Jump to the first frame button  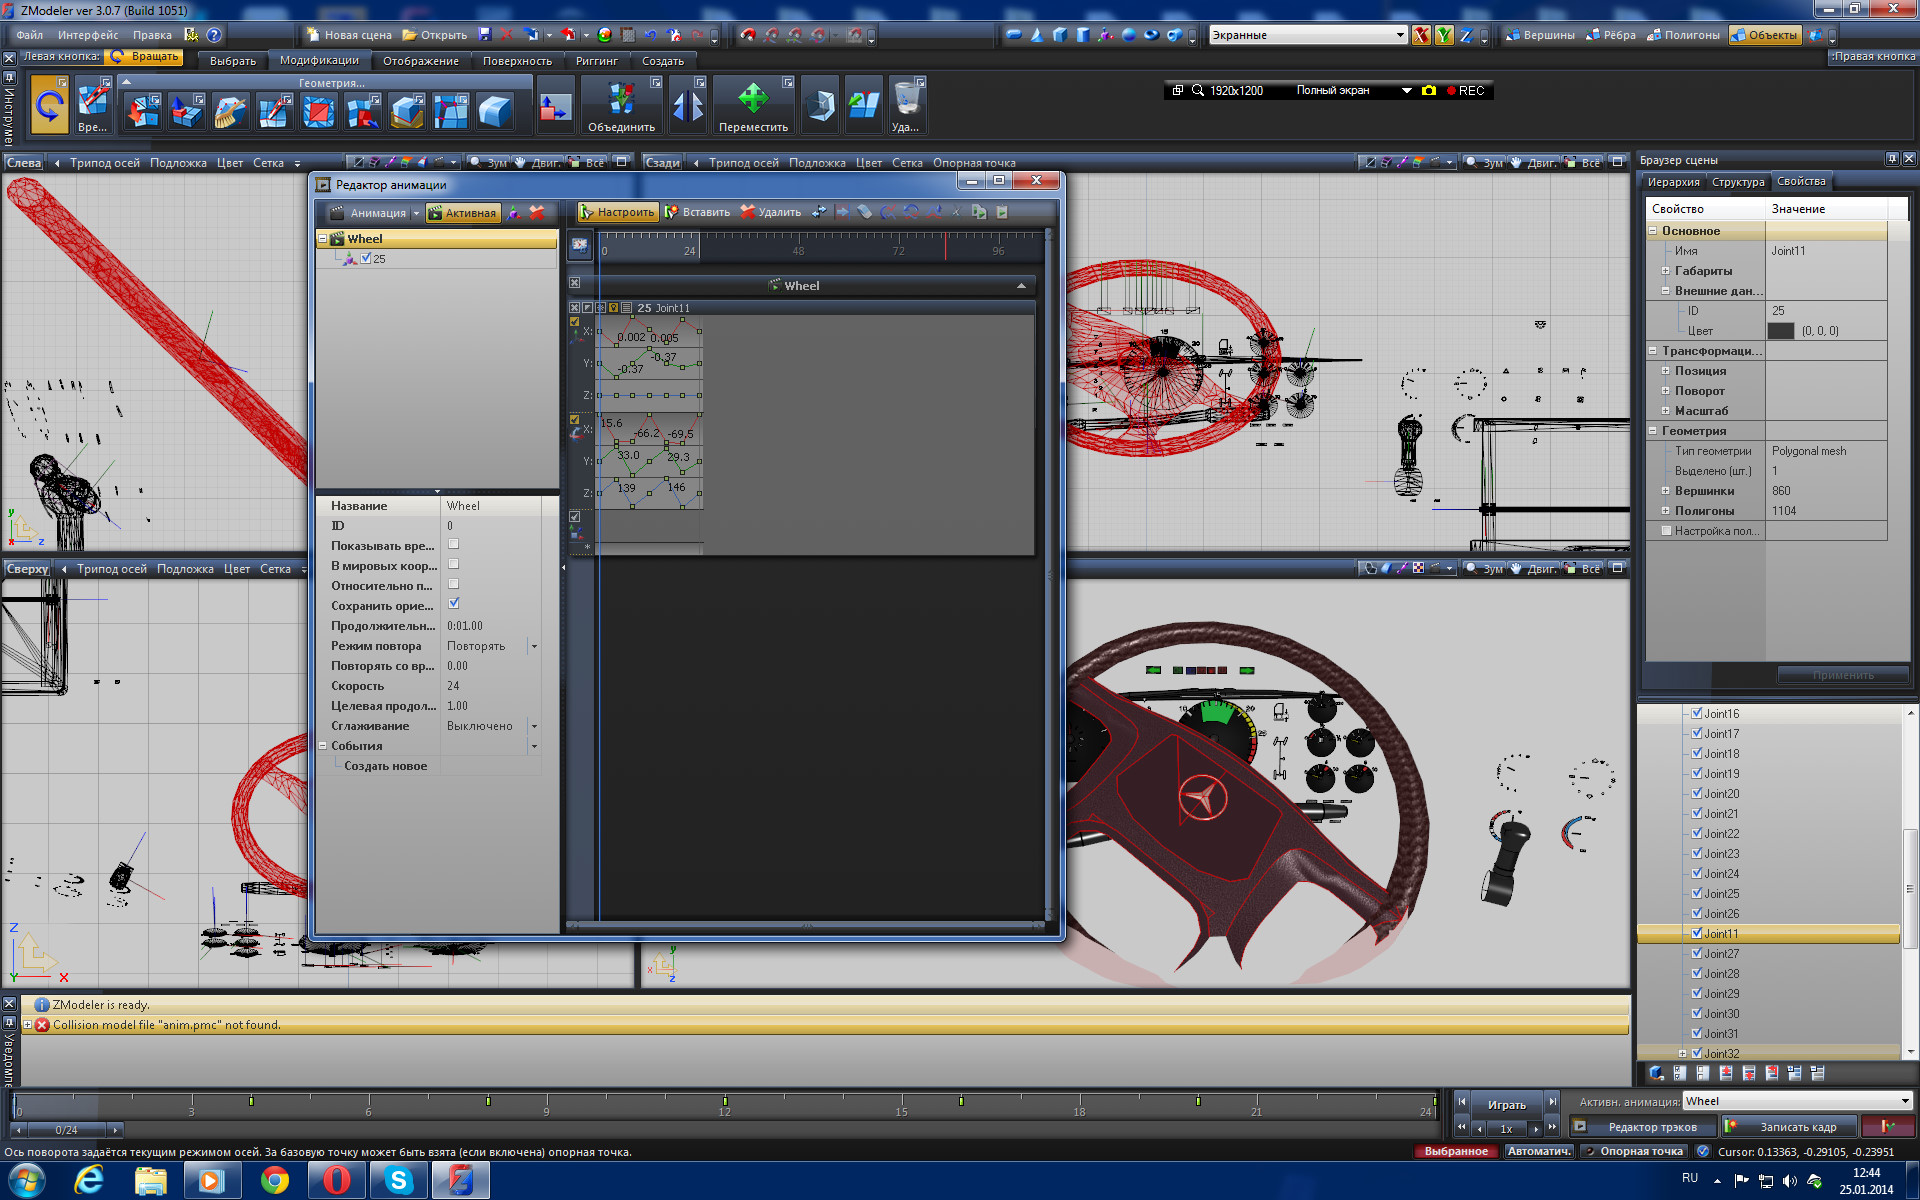coord(1462,1103)
